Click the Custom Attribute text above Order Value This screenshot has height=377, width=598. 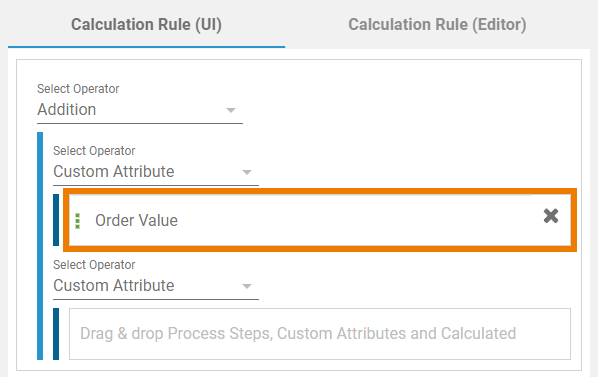point(114,172)
